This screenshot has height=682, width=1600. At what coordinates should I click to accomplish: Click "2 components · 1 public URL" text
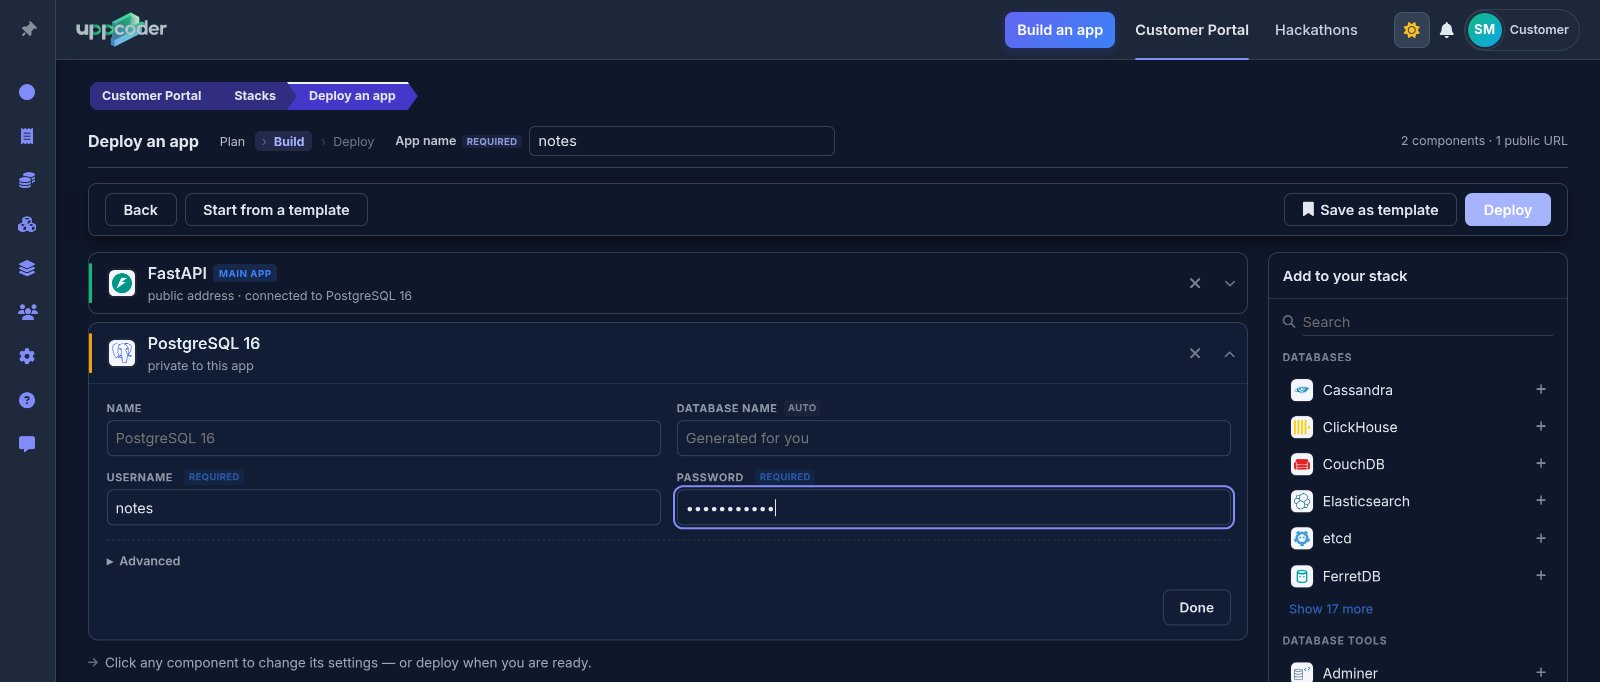pos(1484,141)
